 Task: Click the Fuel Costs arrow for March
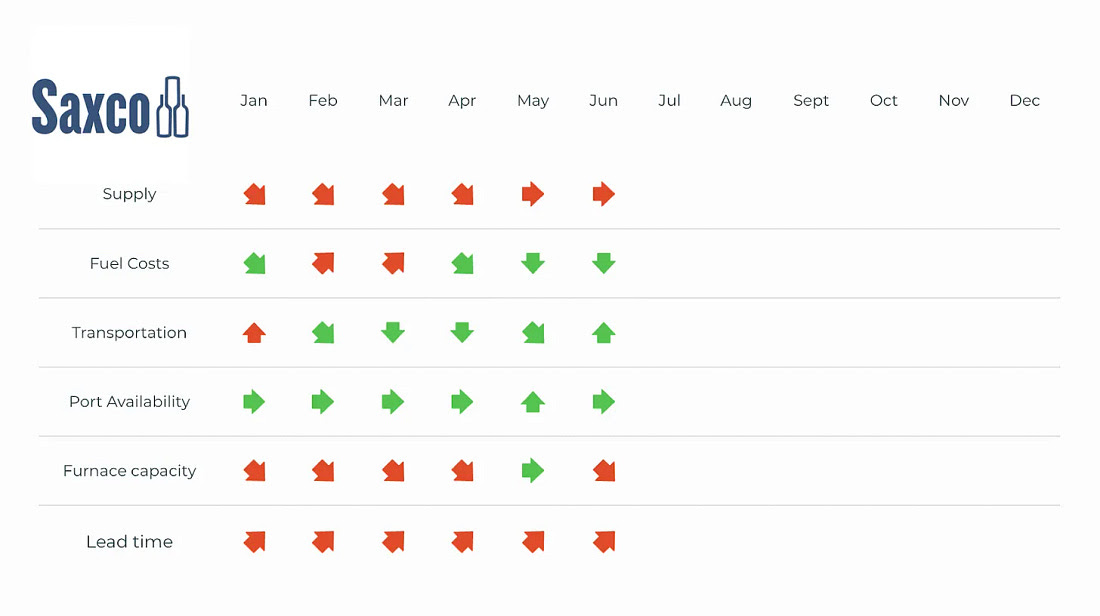pos(393,264)
